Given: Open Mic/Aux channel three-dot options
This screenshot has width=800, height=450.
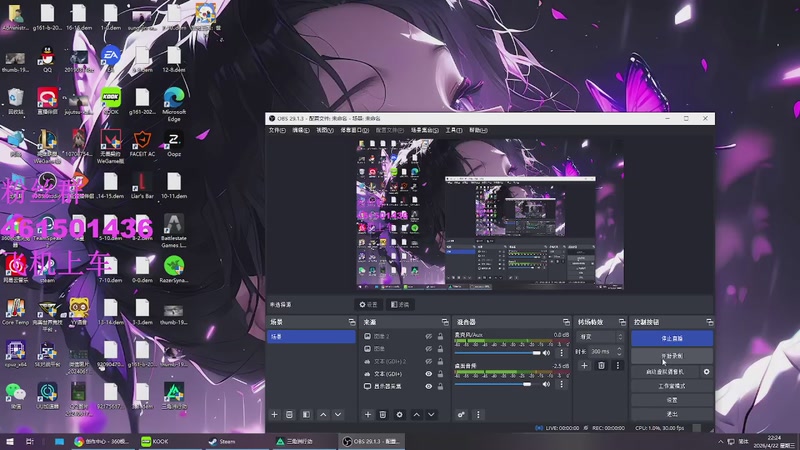Looking at the screenshot, I should point(562,353).
